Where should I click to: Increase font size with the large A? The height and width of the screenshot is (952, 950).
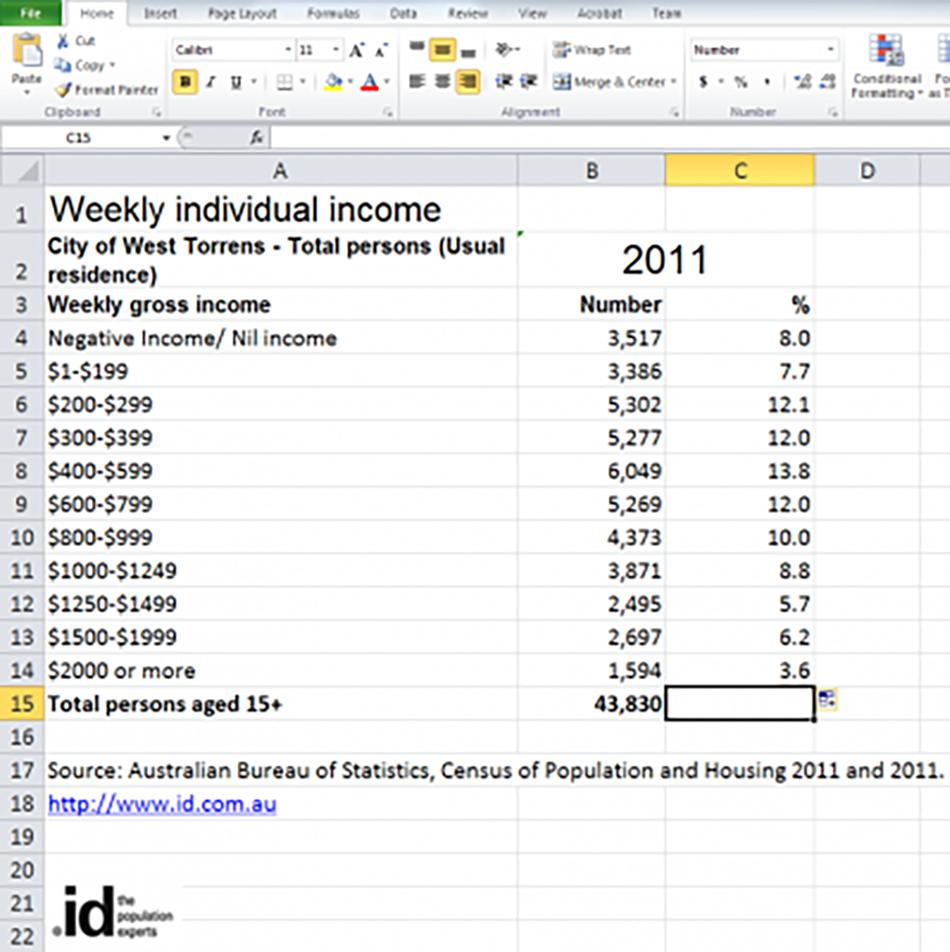357,50
